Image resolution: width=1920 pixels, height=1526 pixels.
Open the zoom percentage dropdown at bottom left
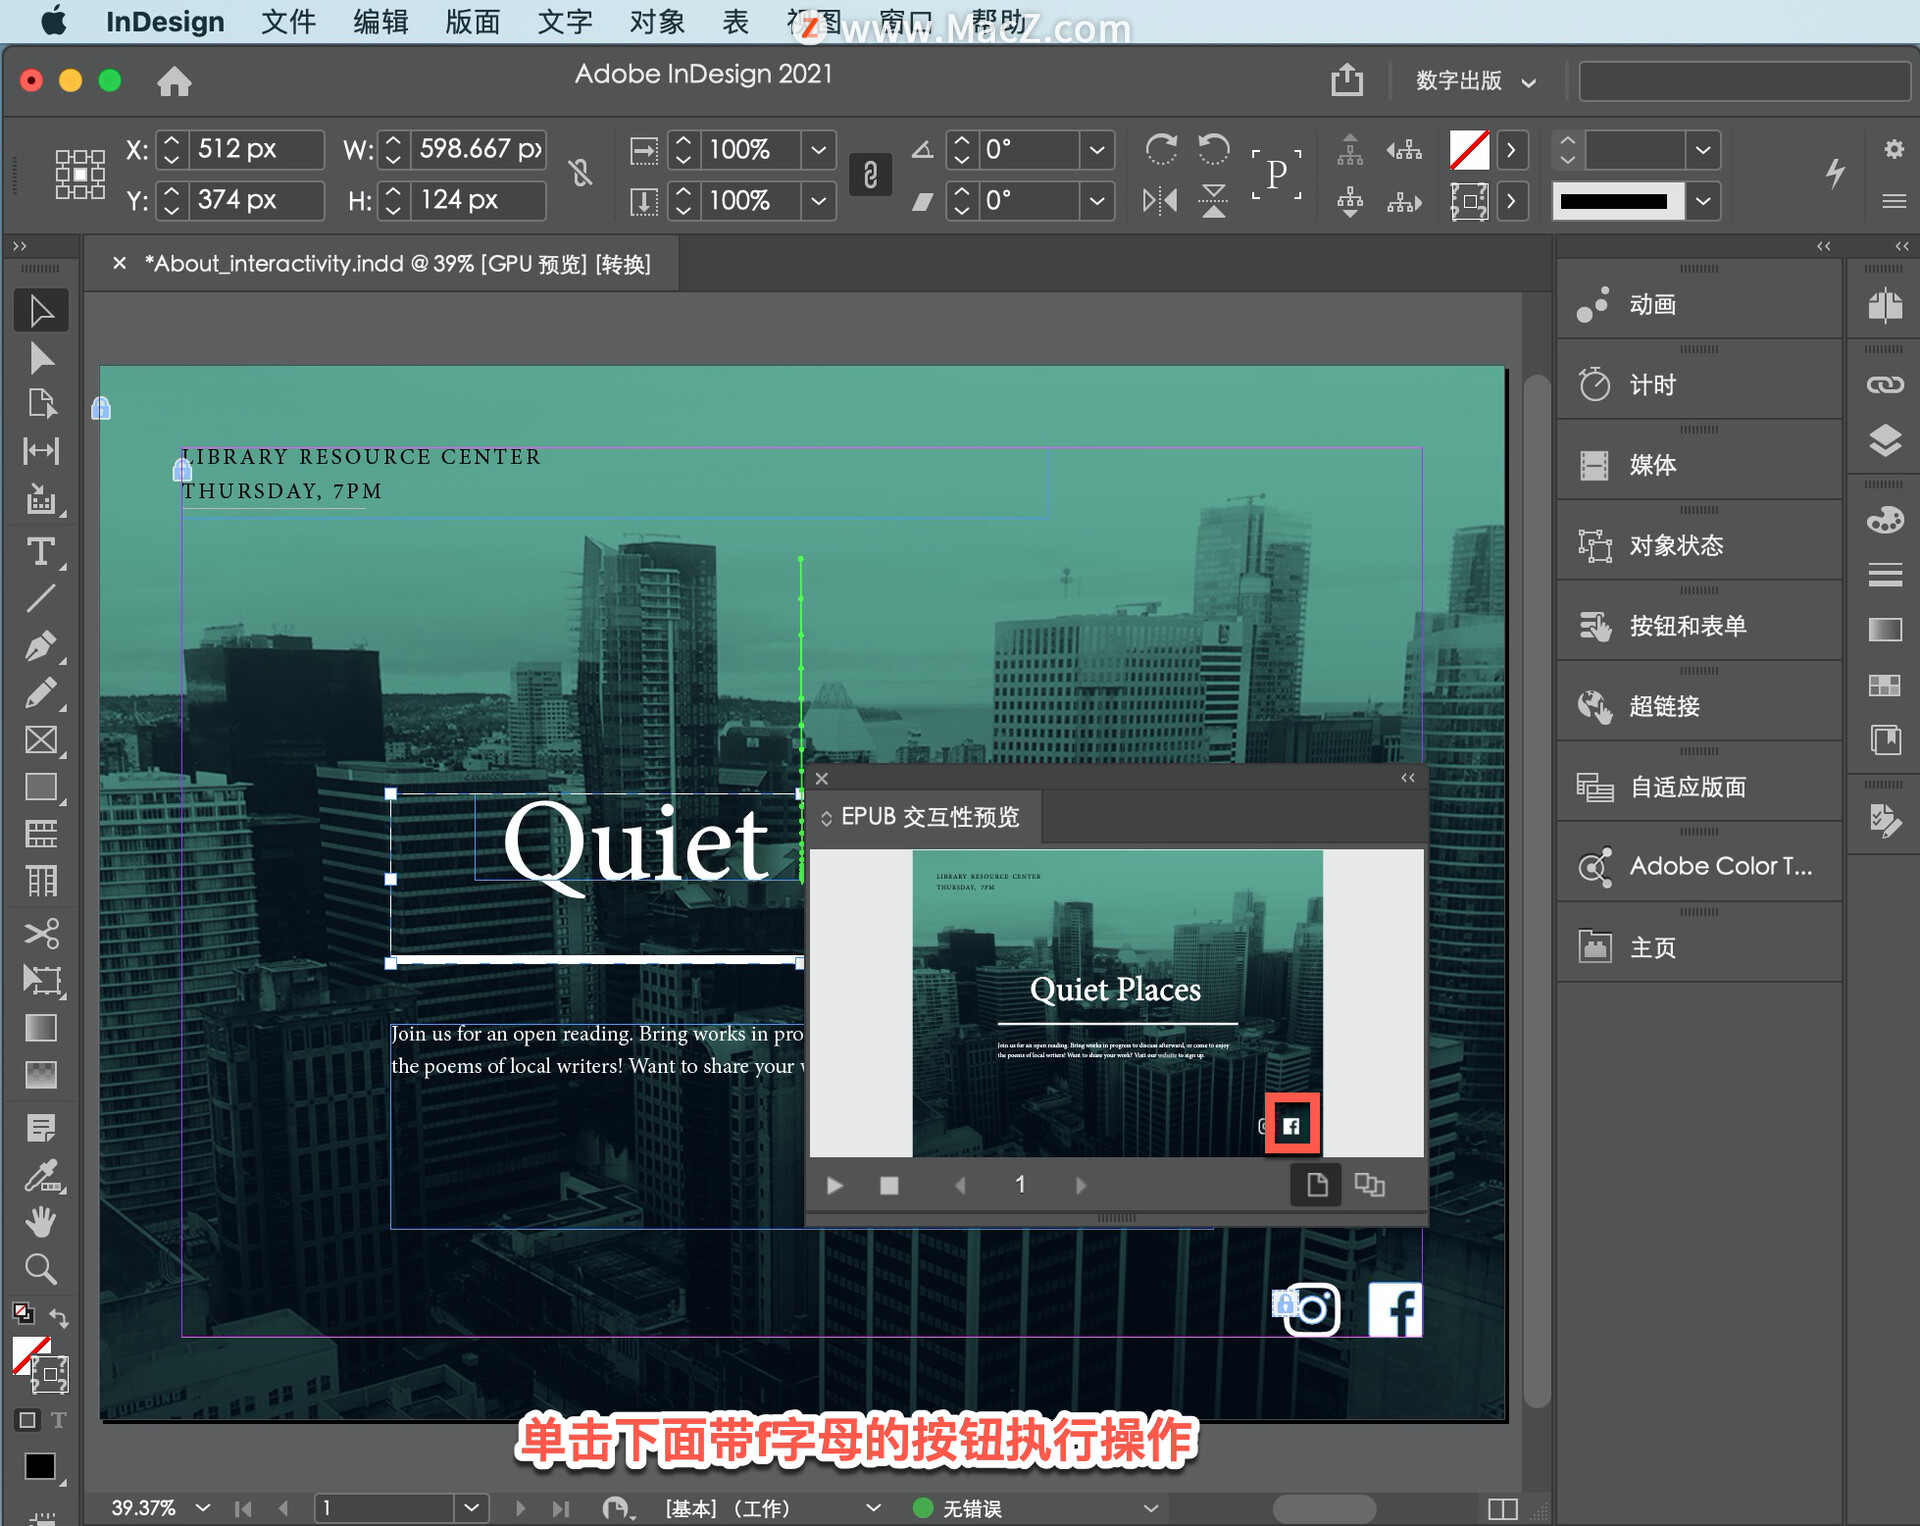202,1507
